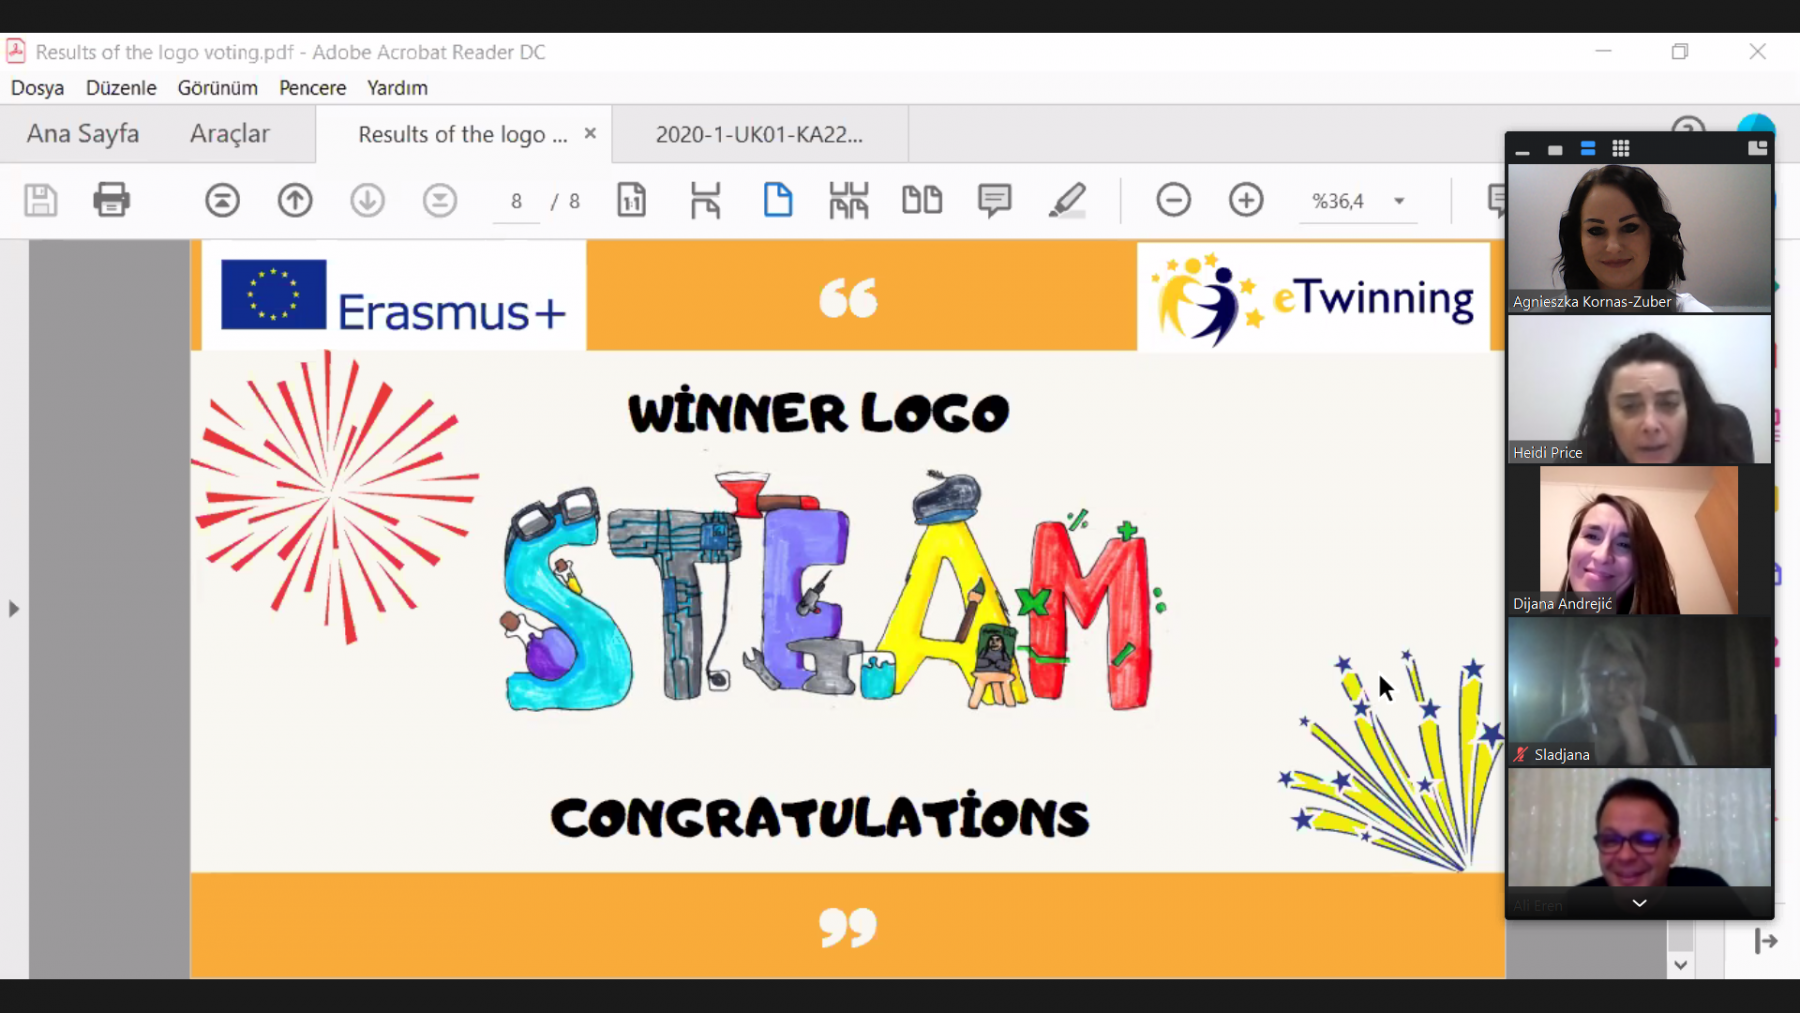This screenshot has width=1800, height=1013.
Task: Open Araçlar tools view
Action: 229,134
